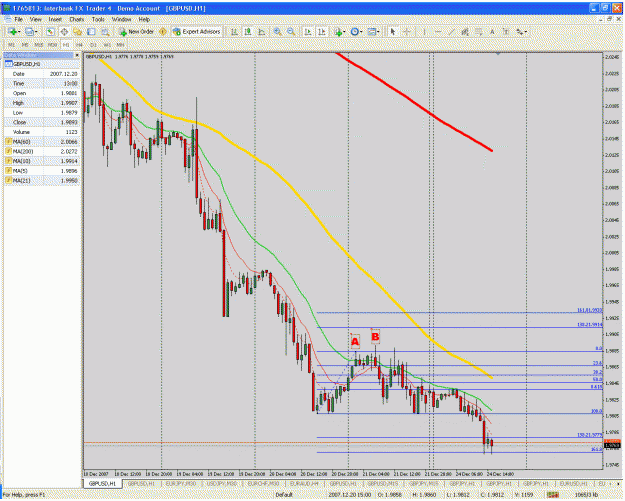This screenshot has width=625, height=501.
Task: Switch to M15 timeframe
Action: click(39, 45)
